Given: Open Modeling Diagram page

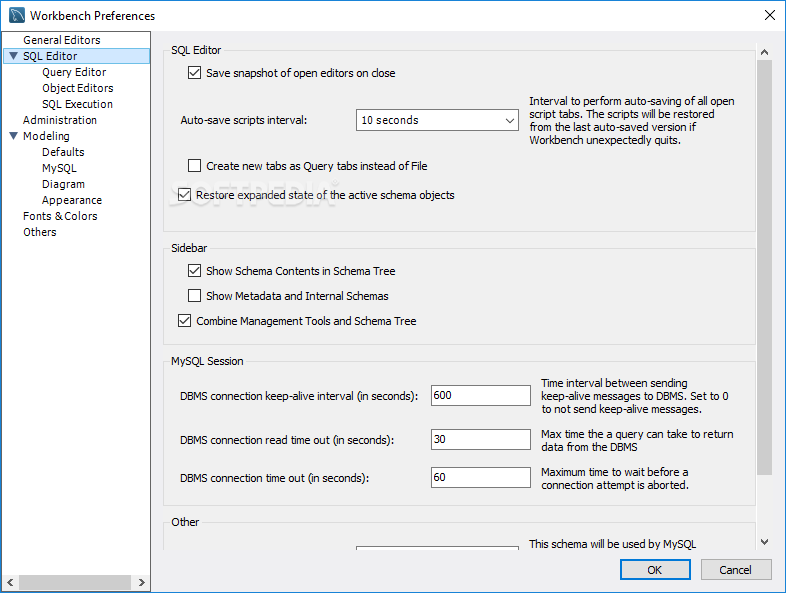Looking at the screenshot, I should [x=63, y=184].
